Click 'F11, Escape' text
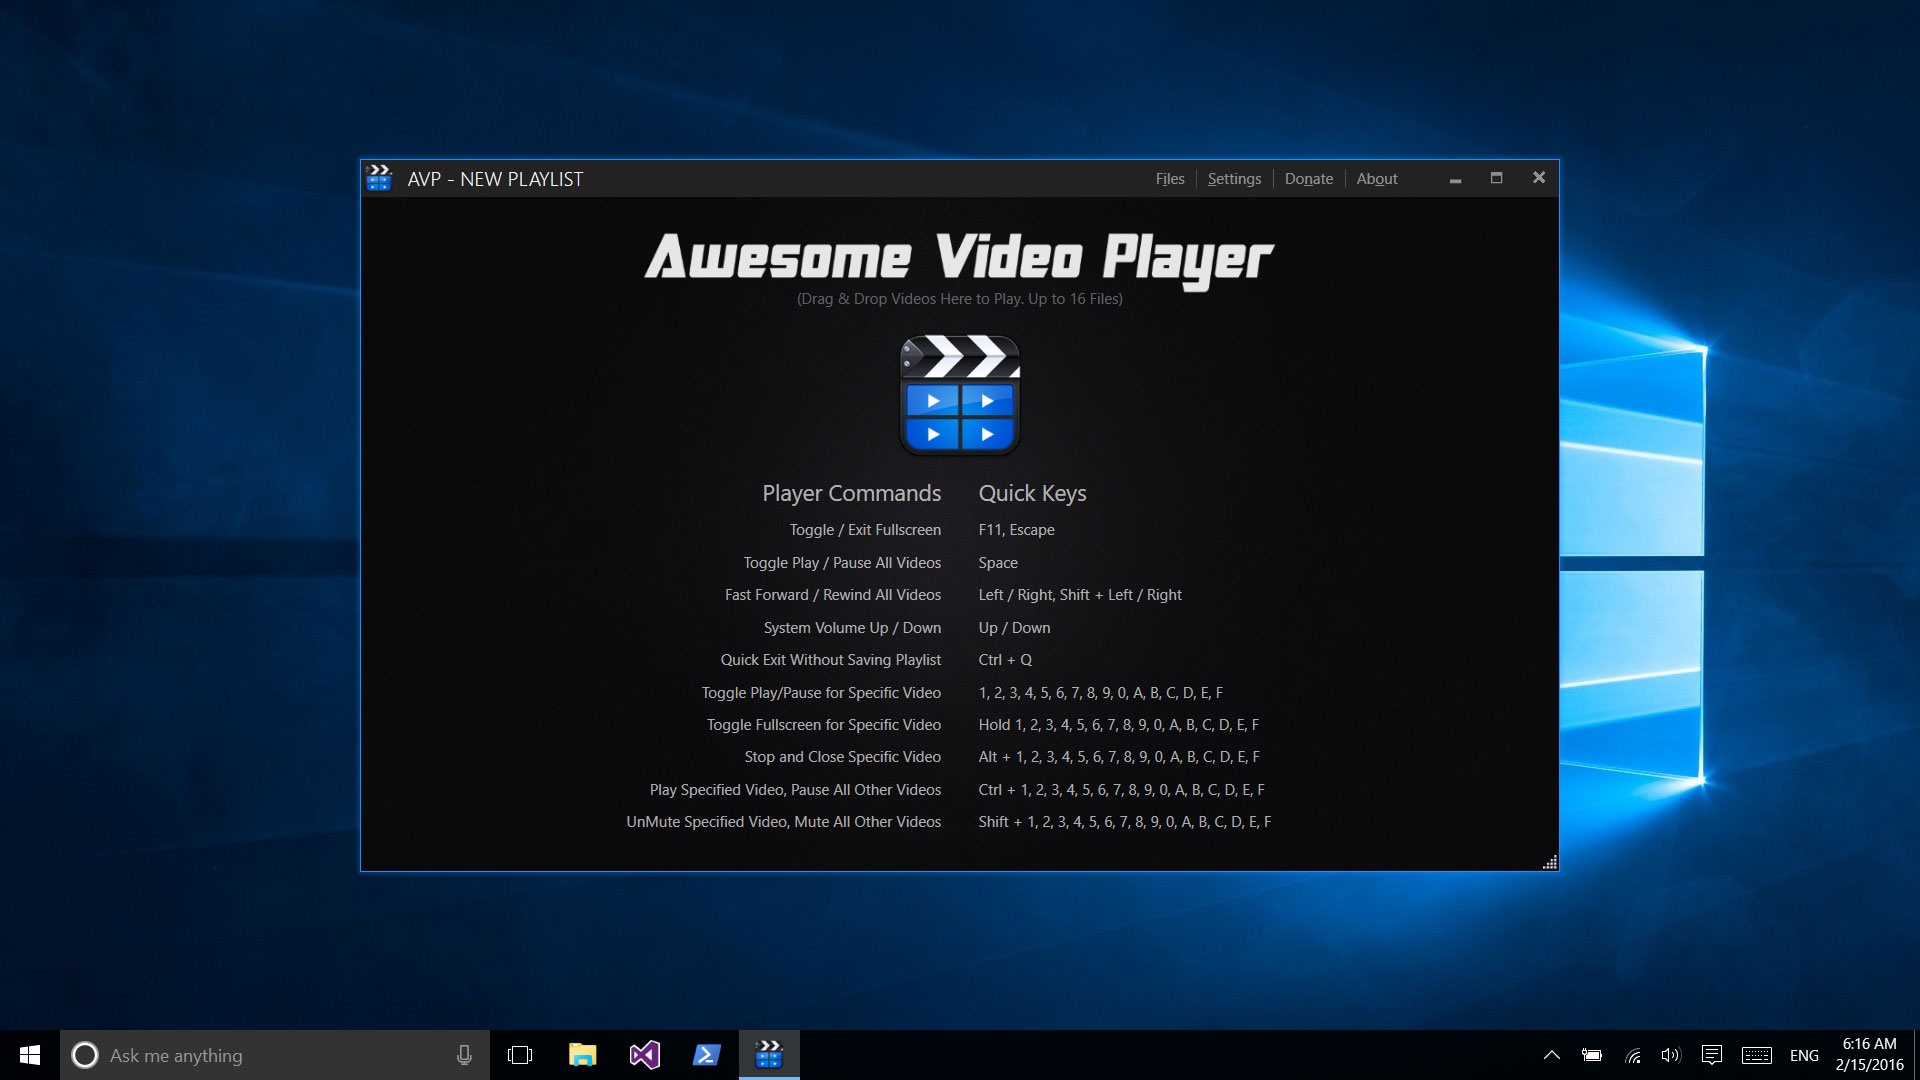Viewport: 1920px width, 1080px height. tap(1016, 530)
